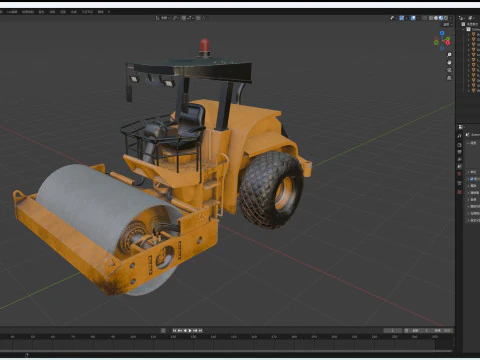Open the Render properties tab
480x360 pixels.
[x=459, y=145]
